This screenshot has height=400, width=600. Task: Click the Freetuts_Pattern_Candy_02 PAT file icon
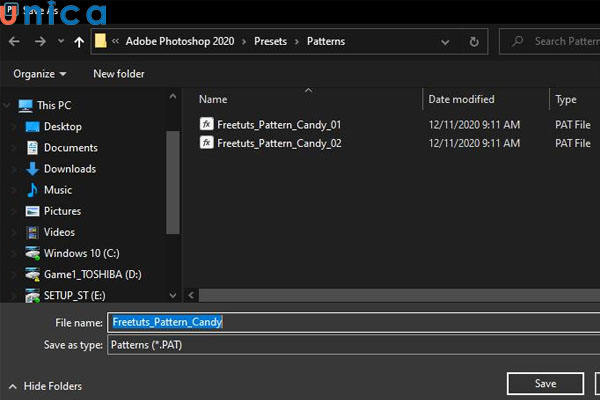[206, 143]
